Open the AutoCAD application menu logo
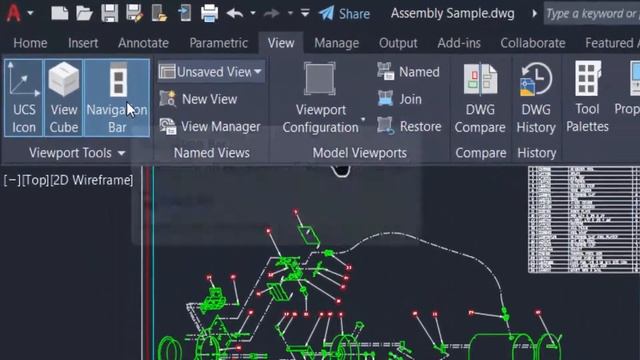 [13, 12]
